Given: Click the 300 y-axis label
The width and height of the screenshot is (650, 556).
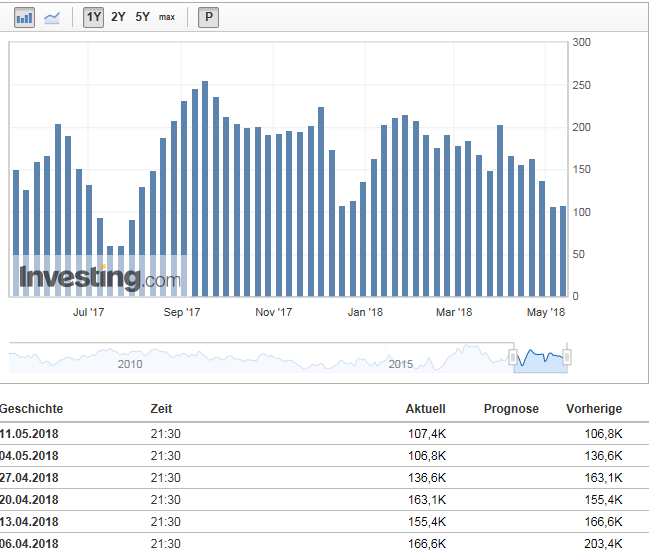Looking at the screenshot, I should point(581,42).
